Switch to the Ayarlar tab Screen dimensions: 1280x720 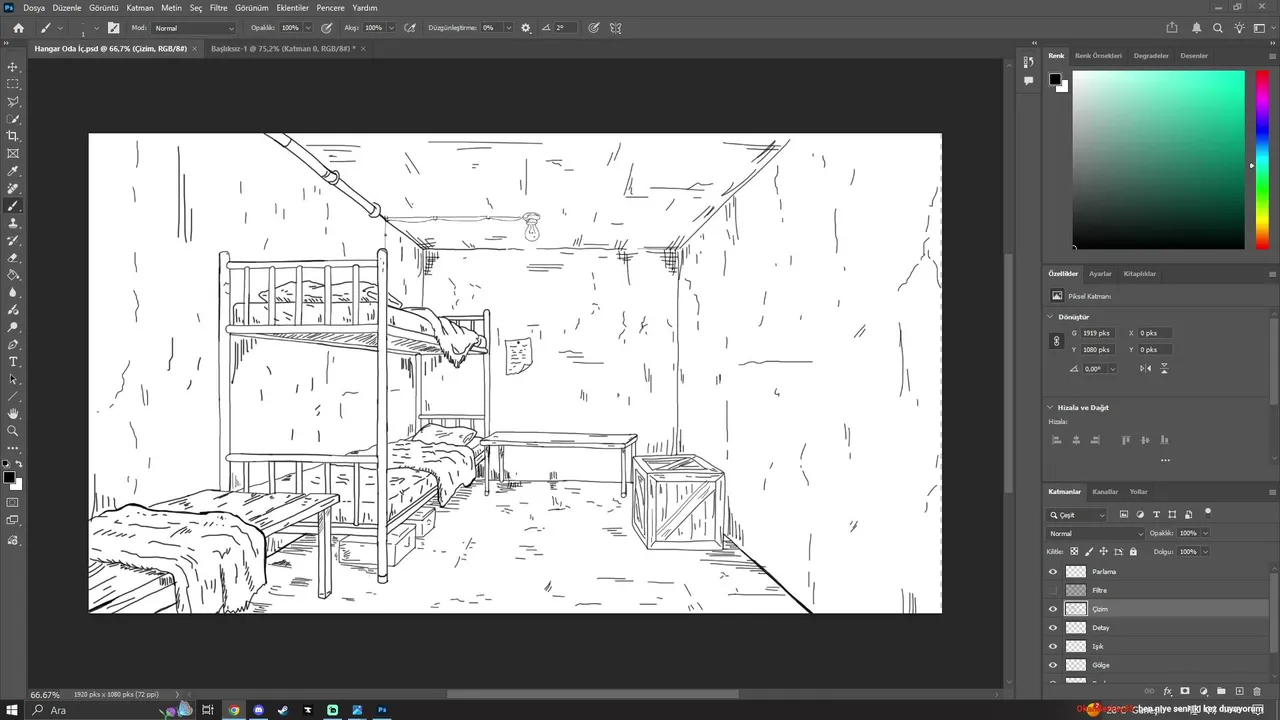[1100, 273]
